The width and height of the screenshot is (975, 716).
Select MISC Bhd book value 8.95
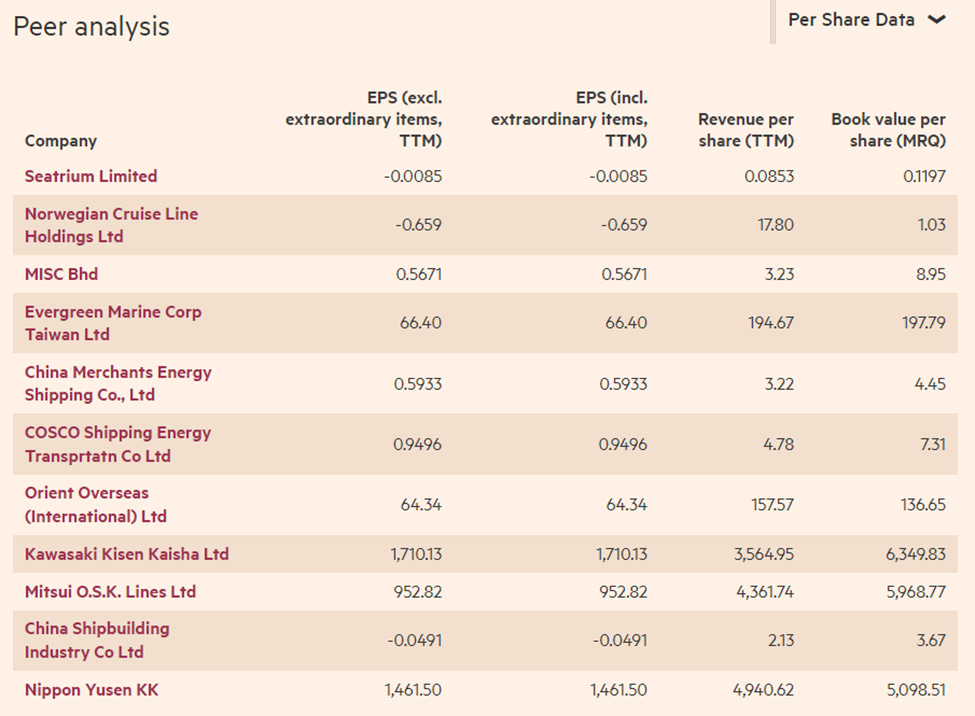pos(931,274)
